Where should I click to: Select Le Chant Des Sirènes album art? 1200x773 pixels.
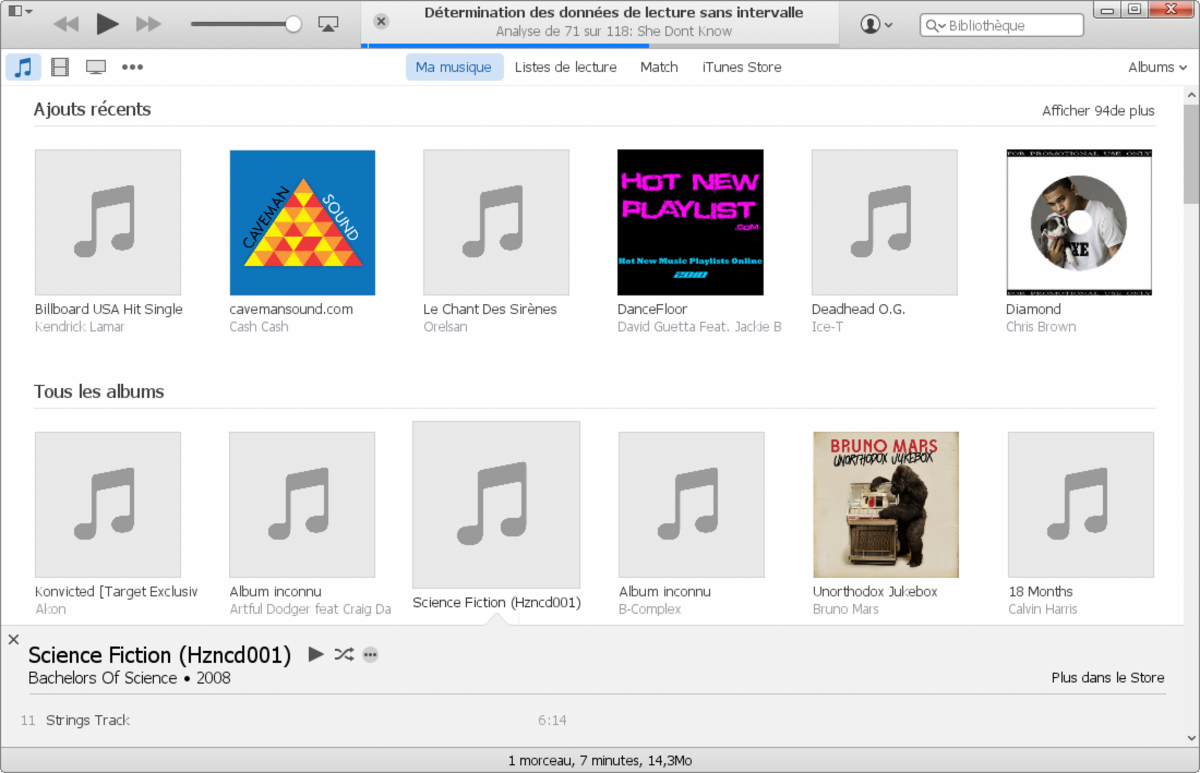point(496,222)
